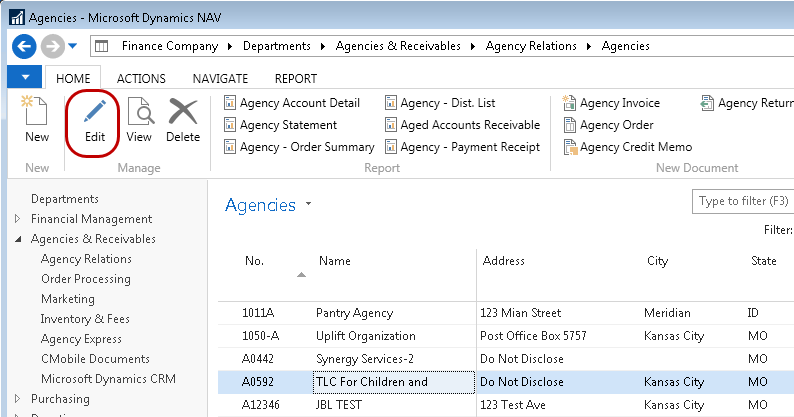Click the back navigation arrow
794x417 pixels.
[x=25, y=46]
